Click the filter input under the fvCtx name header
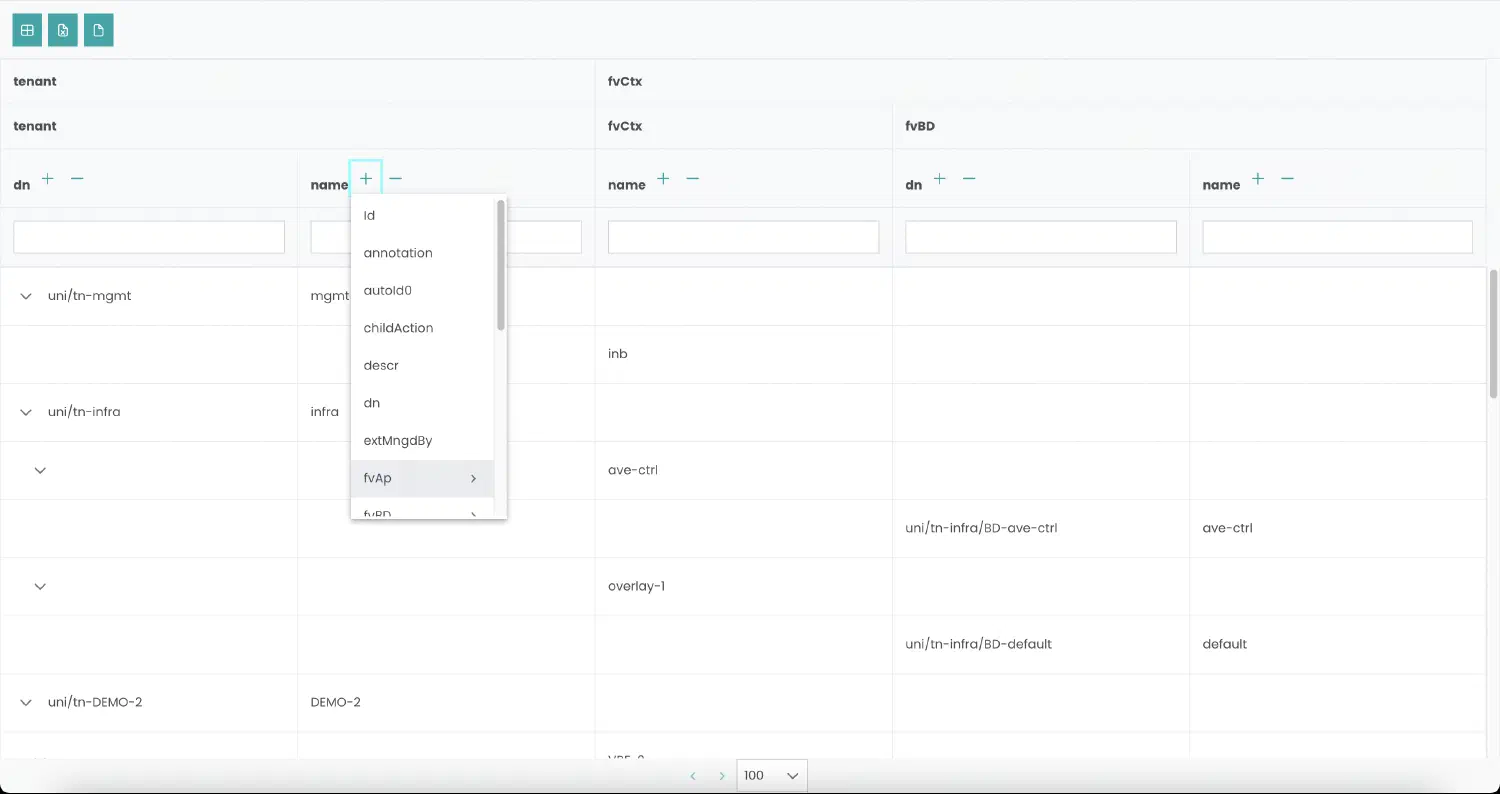 pos(743,237)
